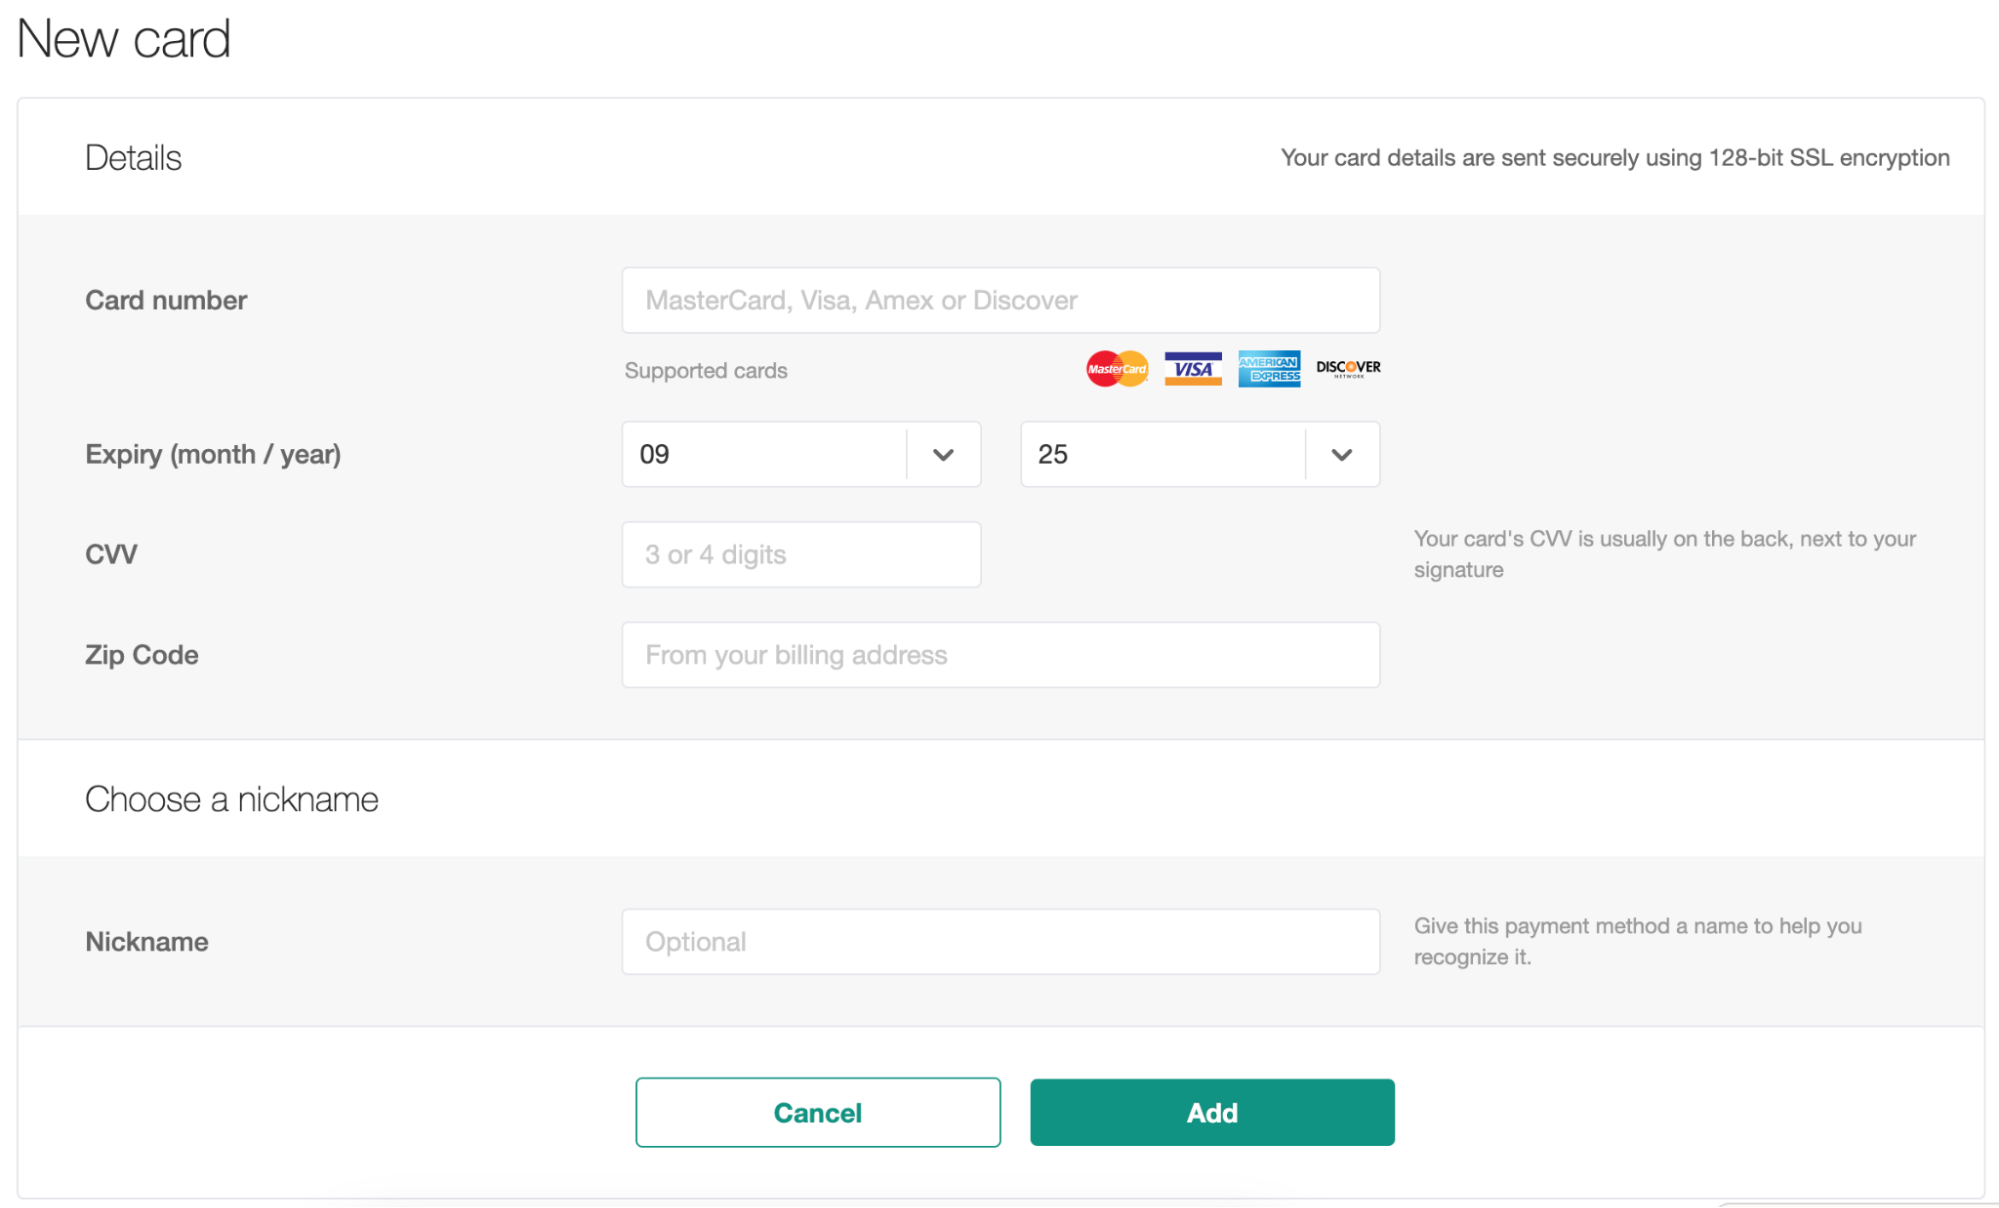Click the Choose a nickname section header
The height and width of the screenshot is (1208, 1999).
pyautogui.click(x=231, y=798)
